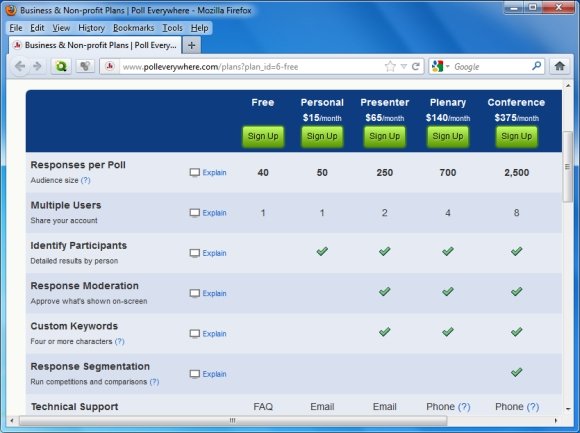Viewport: 580px width, 433px height.
Task: Sign up for the Personal $15 plan
Action: (x=322, y=136)
